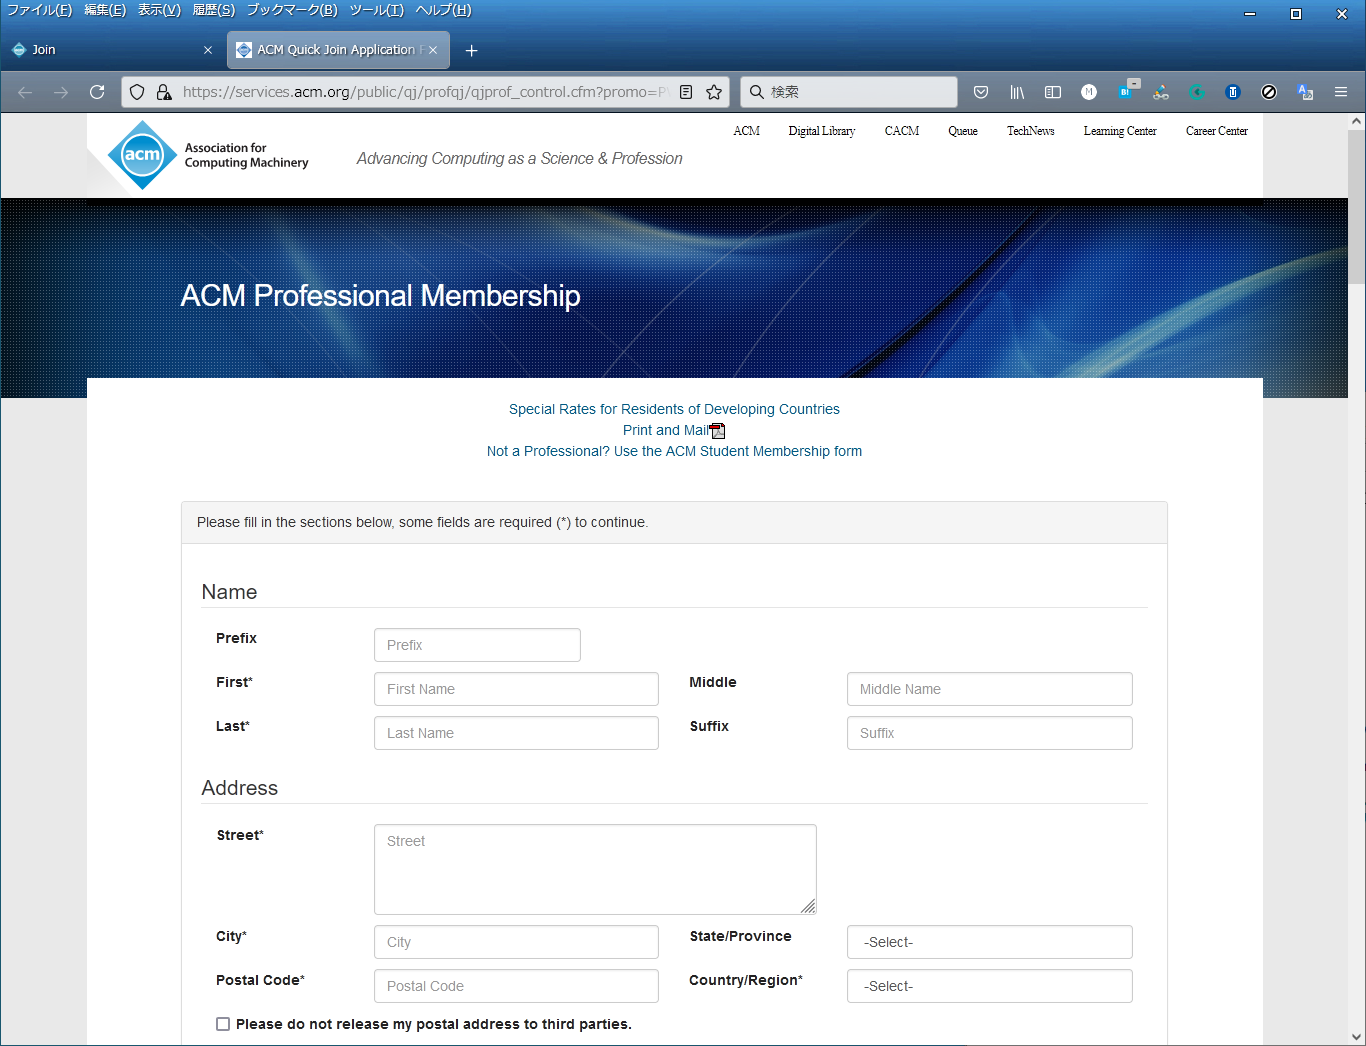Click the page scrollbar down arrow
The height and width of the screenshot is (1046, 1366).
pyautogui.click(x=1356, y=1037)
